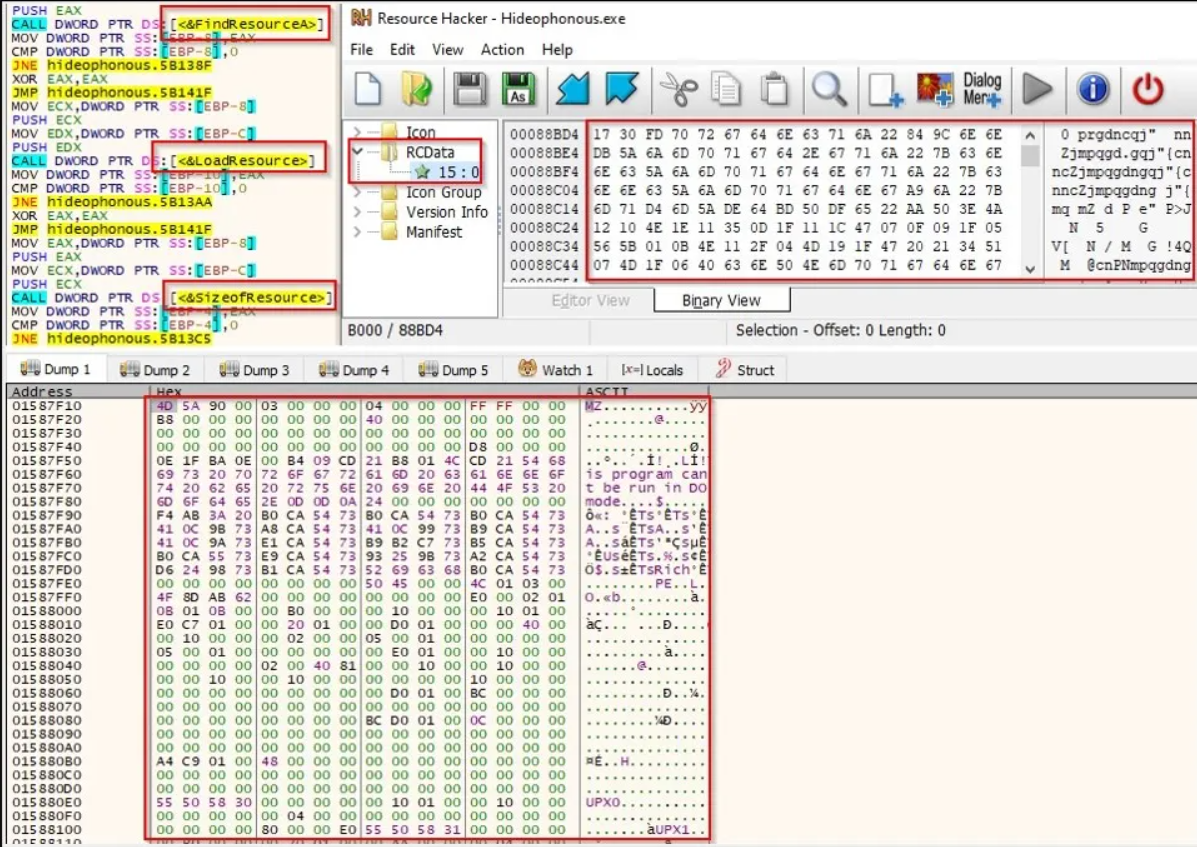Image resolution: width=1197 pixels, height=847 pixels.
Task: Open the View menu
Action: point(447,50)
